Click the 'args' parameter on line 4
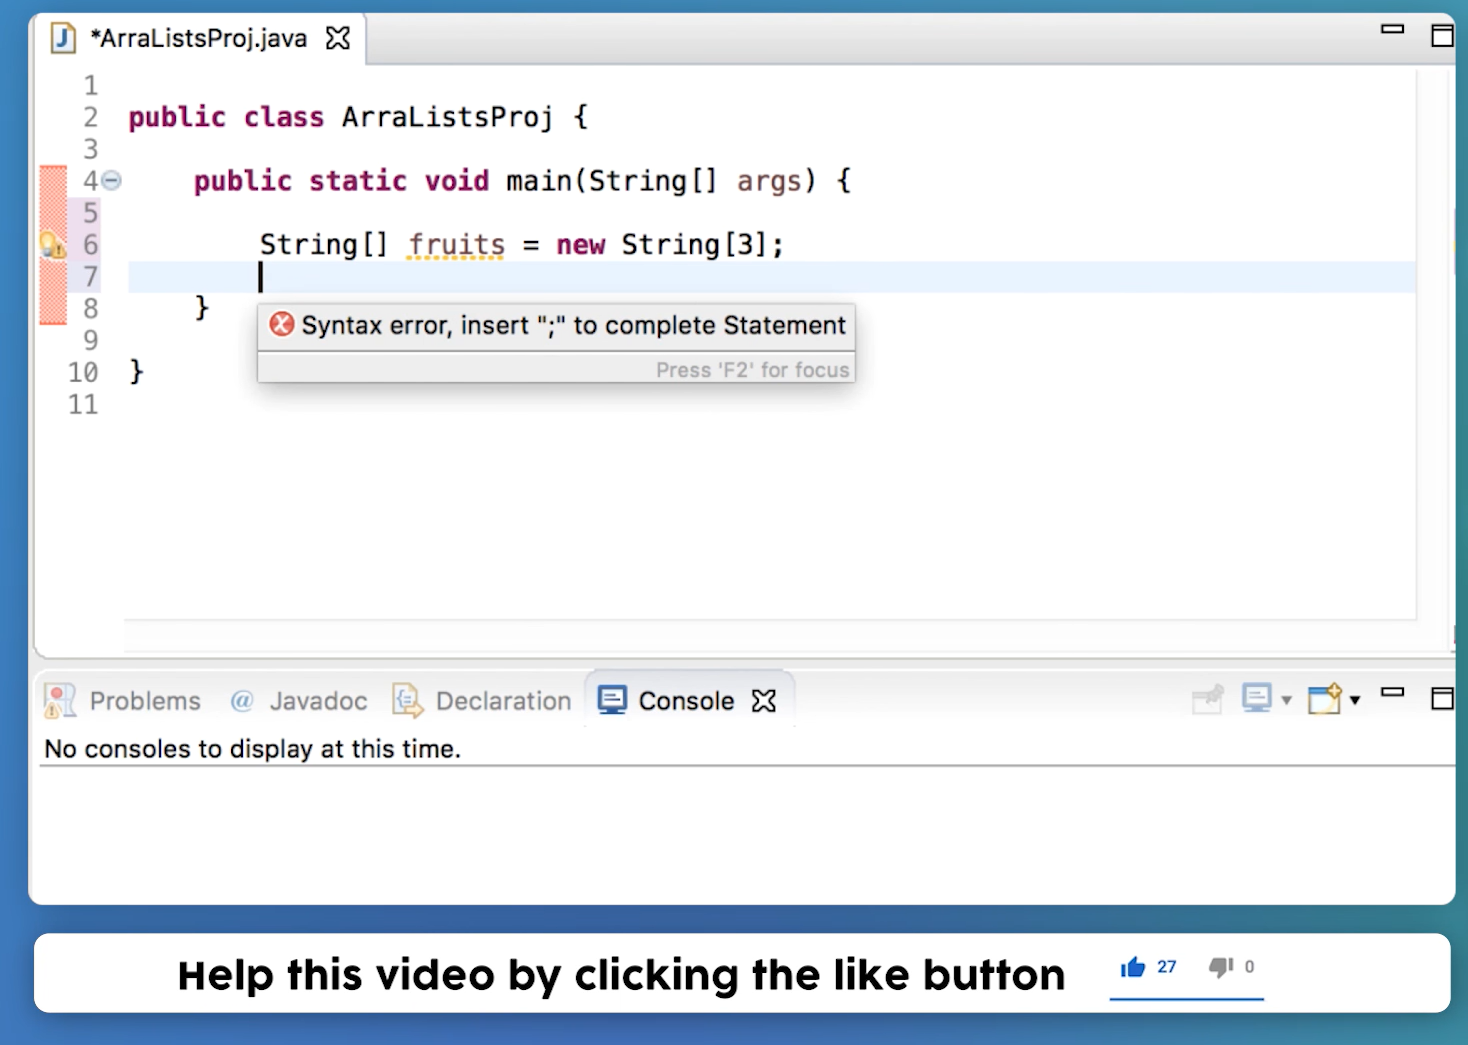 pos(770,182)
